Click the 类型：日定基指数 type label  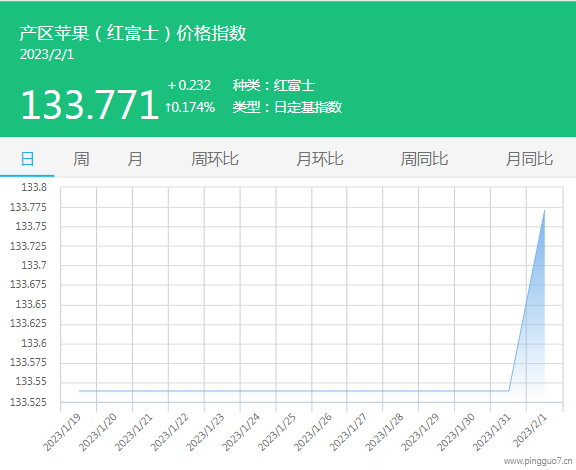click(287, 107)
